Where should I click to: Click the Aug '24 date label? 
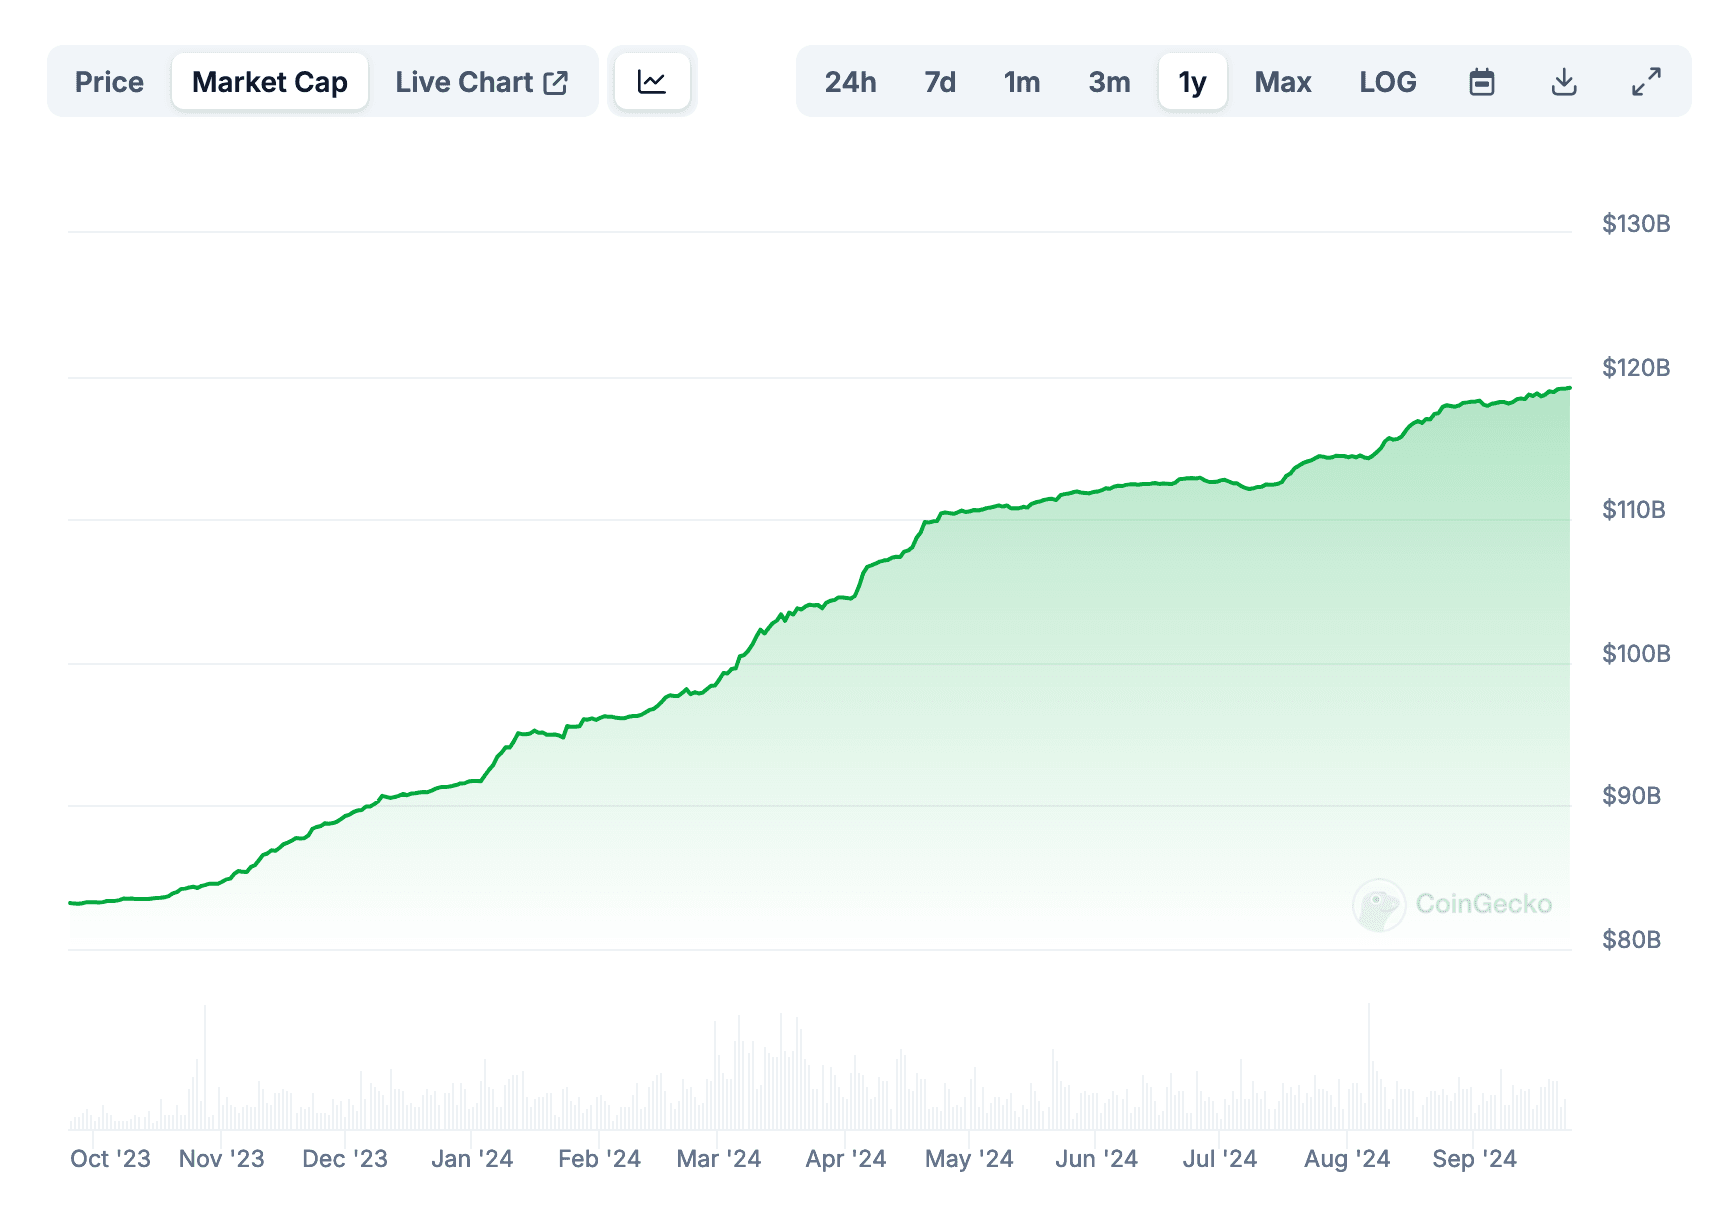tap(1347, 1159)
